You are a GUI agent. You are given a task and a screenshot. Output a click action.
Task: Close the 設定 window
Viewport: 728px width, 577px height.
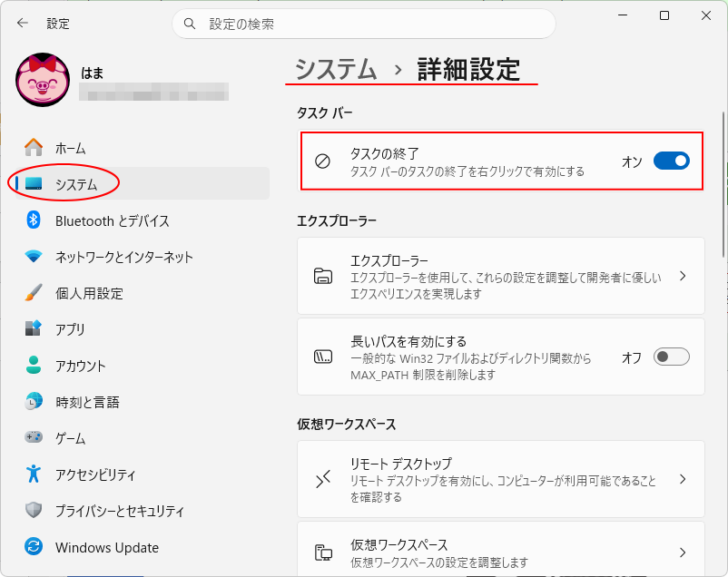pyautogui.click(x=706, y=15)
